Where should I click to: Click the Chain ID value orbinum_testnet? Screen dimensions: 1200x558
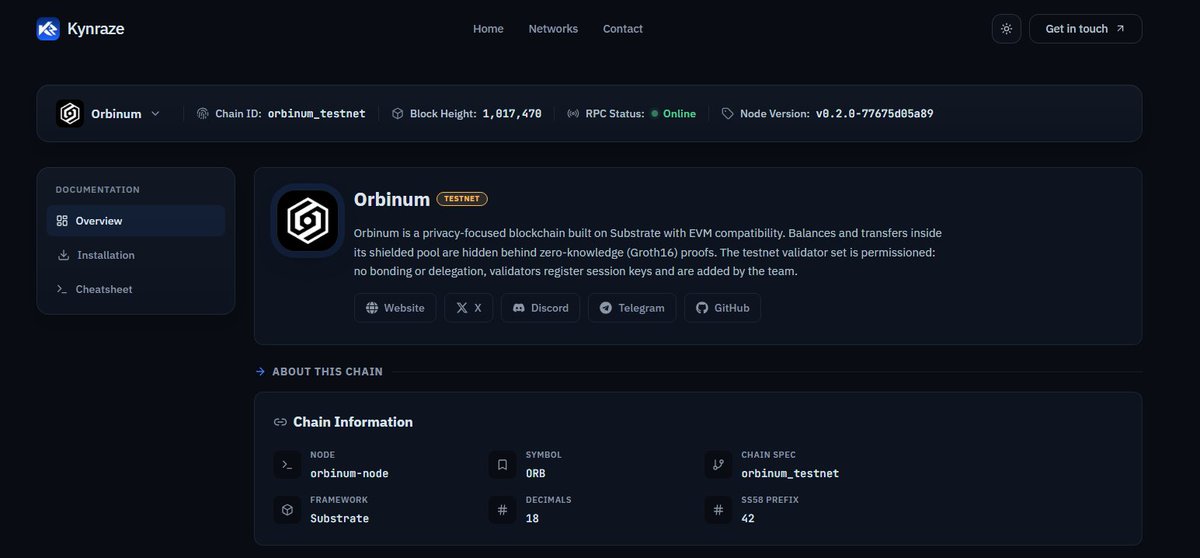tap(316, 114)
